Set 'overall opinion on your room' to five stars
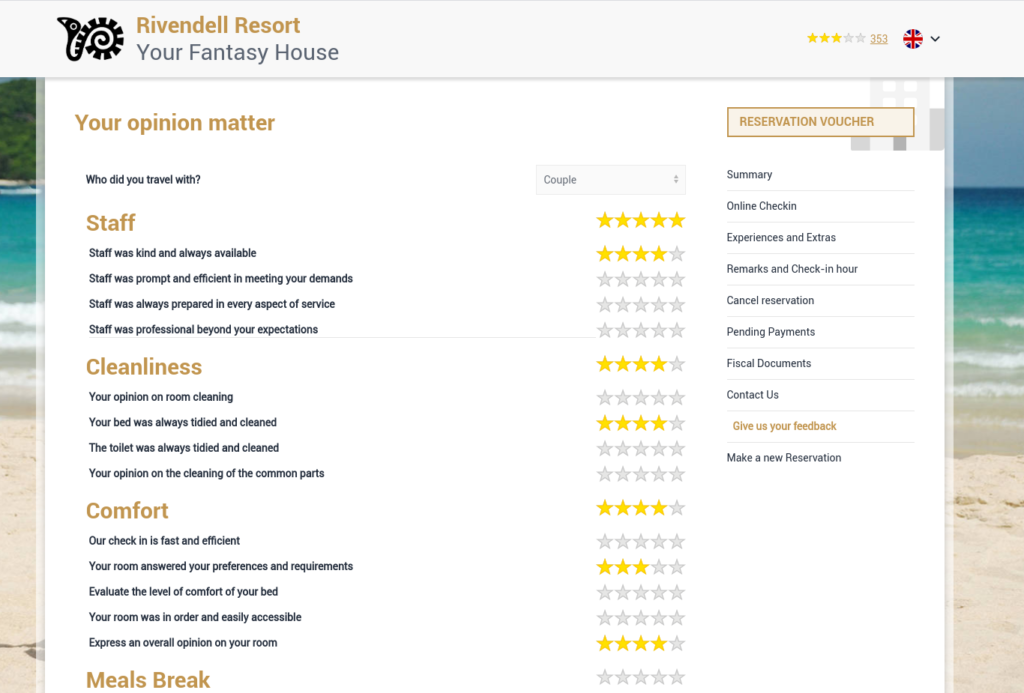 (677, 643)
